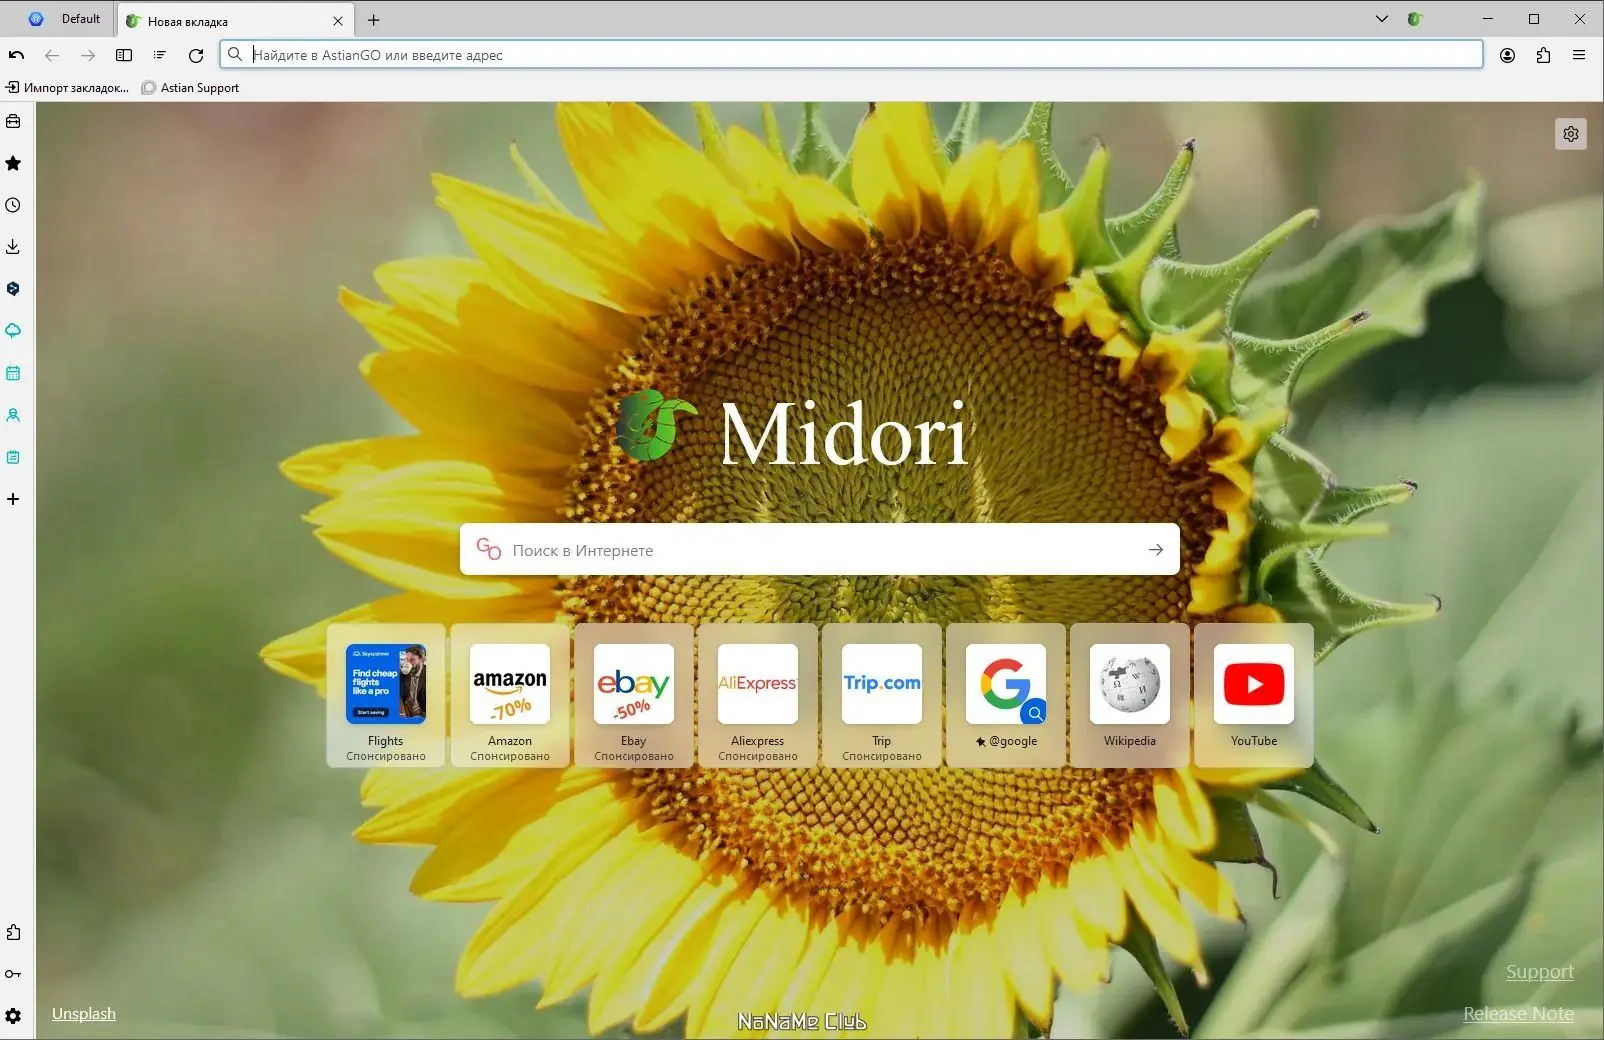
Task: Open the teal calendar sidebar icon
Action: click(13, 373)
